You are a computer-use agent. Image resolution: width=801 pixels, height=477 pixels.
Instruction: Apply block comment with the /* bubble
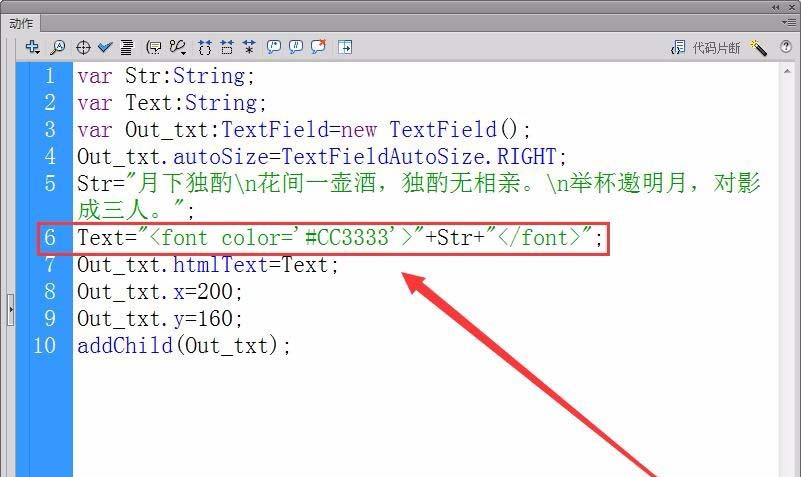tap(274, 47)
